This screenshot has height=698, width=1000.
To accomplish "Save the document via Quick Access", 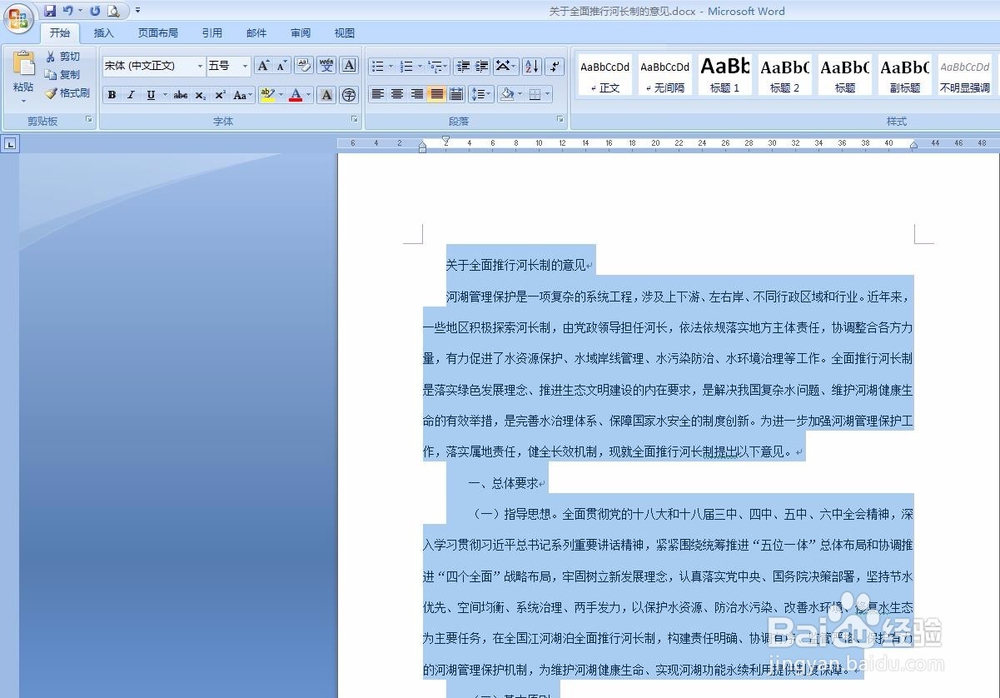I will coord(50,11).
